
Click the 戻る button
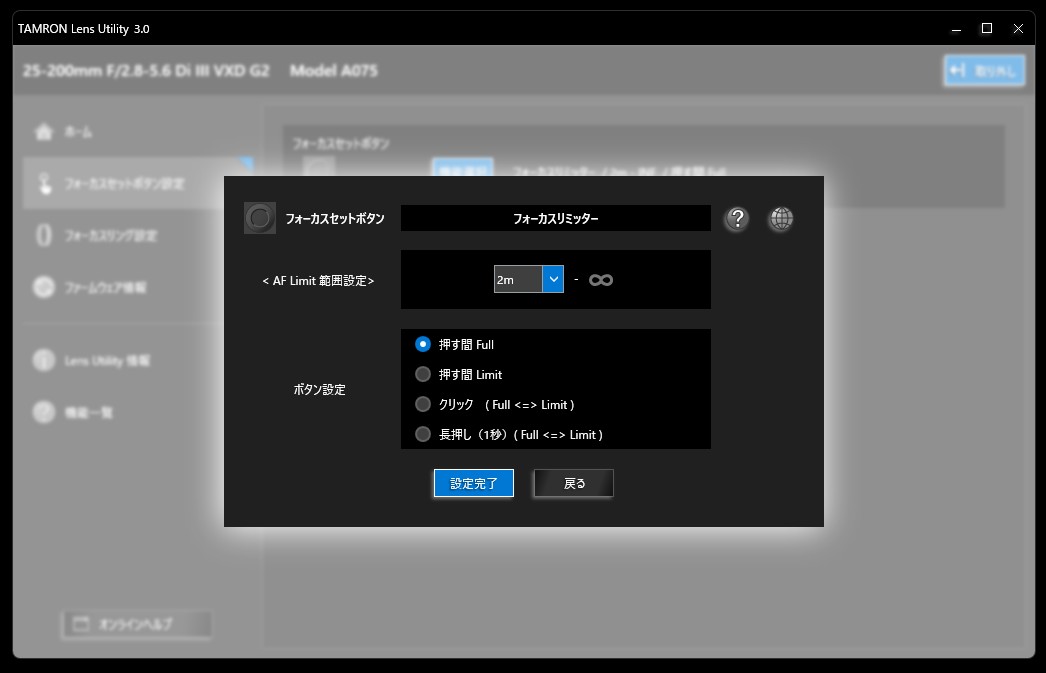(x=573, y=483)
